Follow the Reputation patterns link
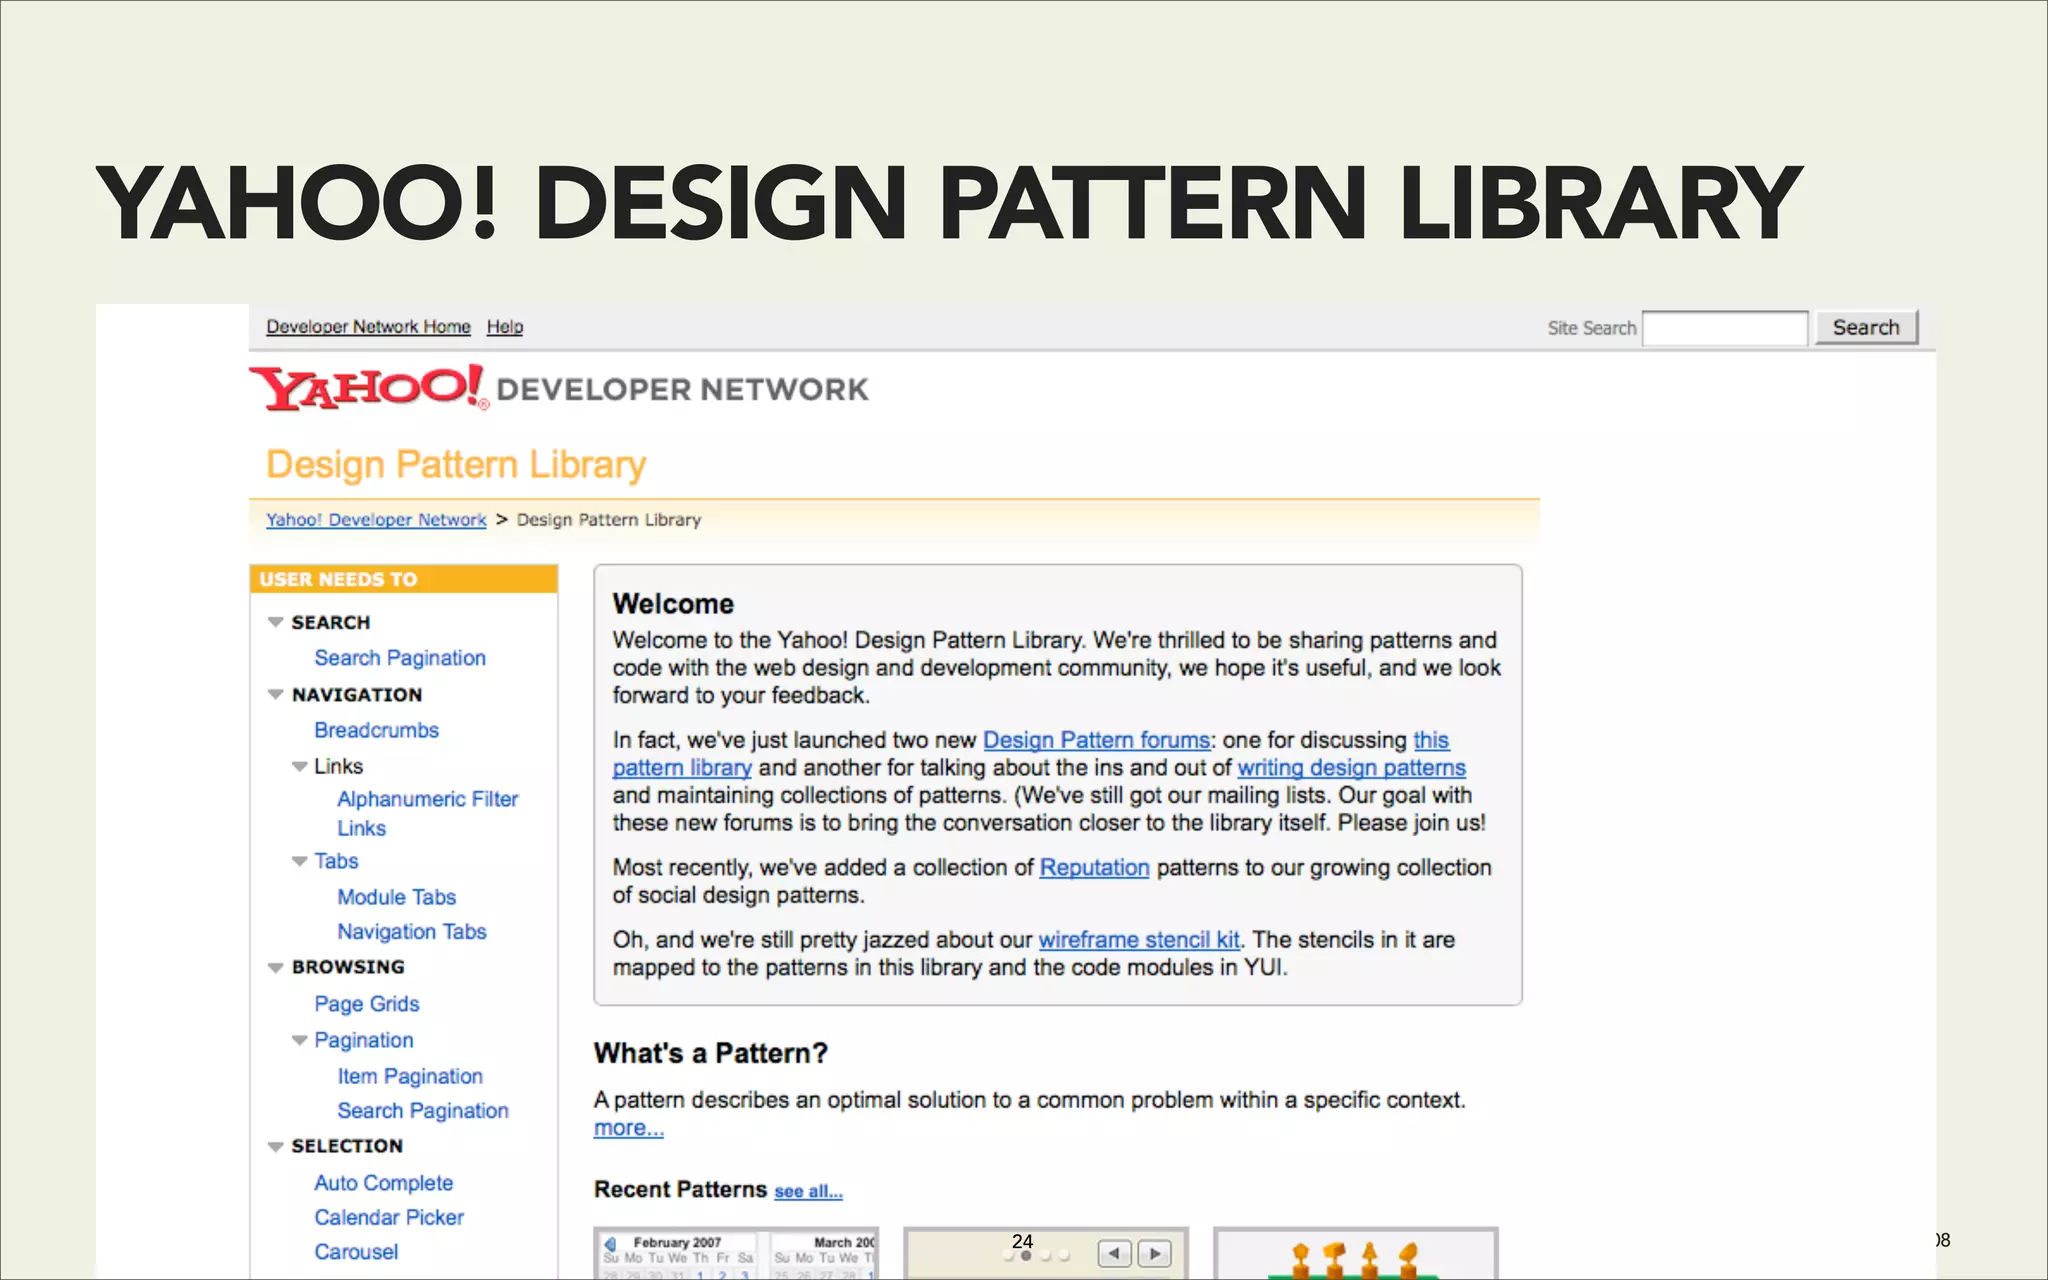The width and height of the screenshot is (2048, 1280). (1094, 868)
